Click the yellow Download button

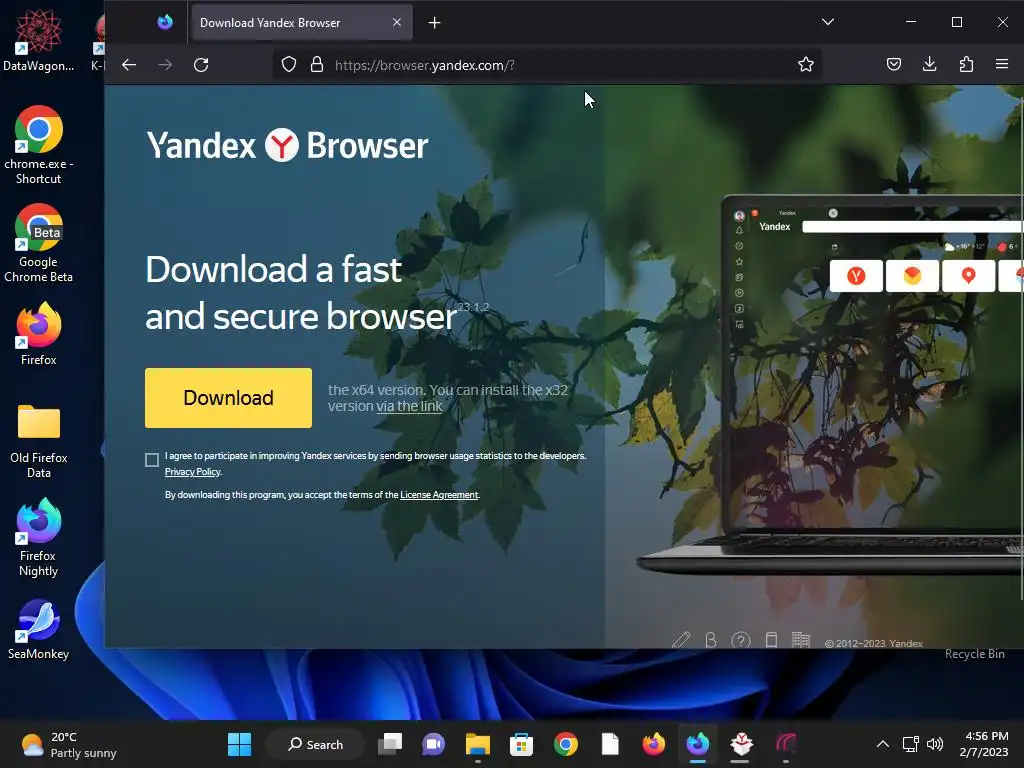coord(228,398)
